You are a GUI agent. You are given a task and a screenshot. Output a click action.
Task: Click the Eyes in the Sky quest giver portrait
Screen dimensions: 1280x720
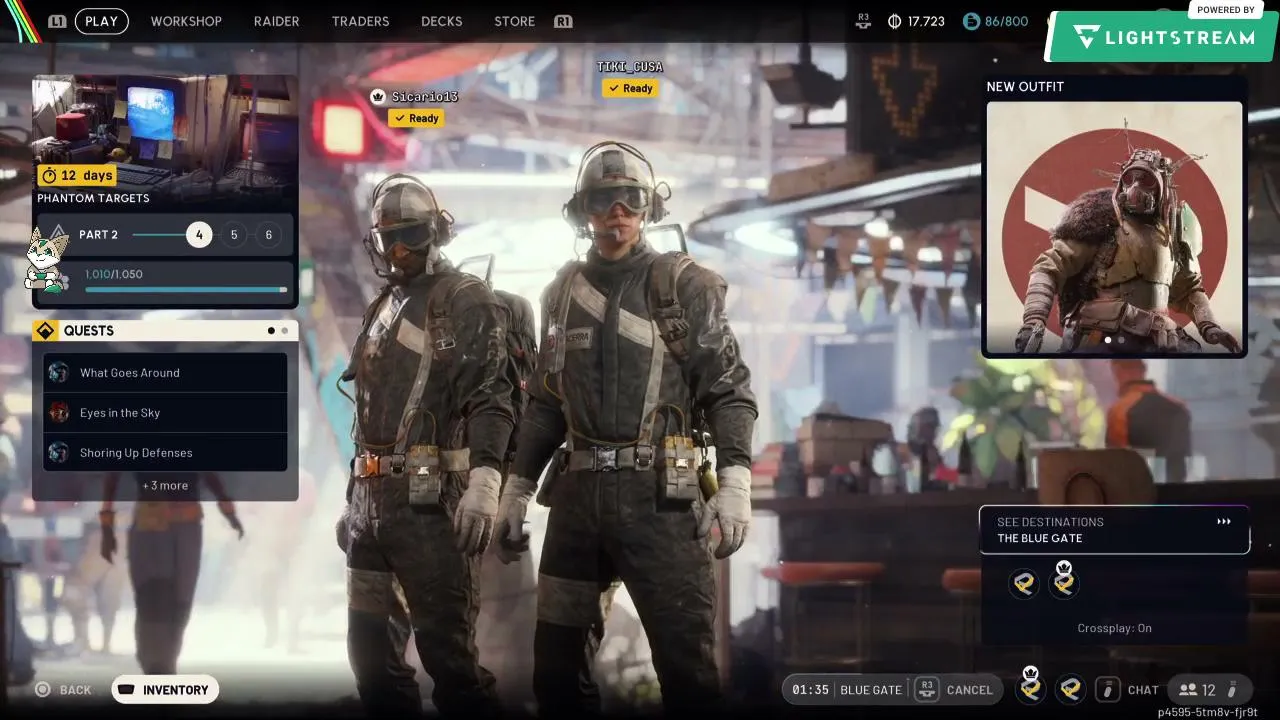click(59, 413)
